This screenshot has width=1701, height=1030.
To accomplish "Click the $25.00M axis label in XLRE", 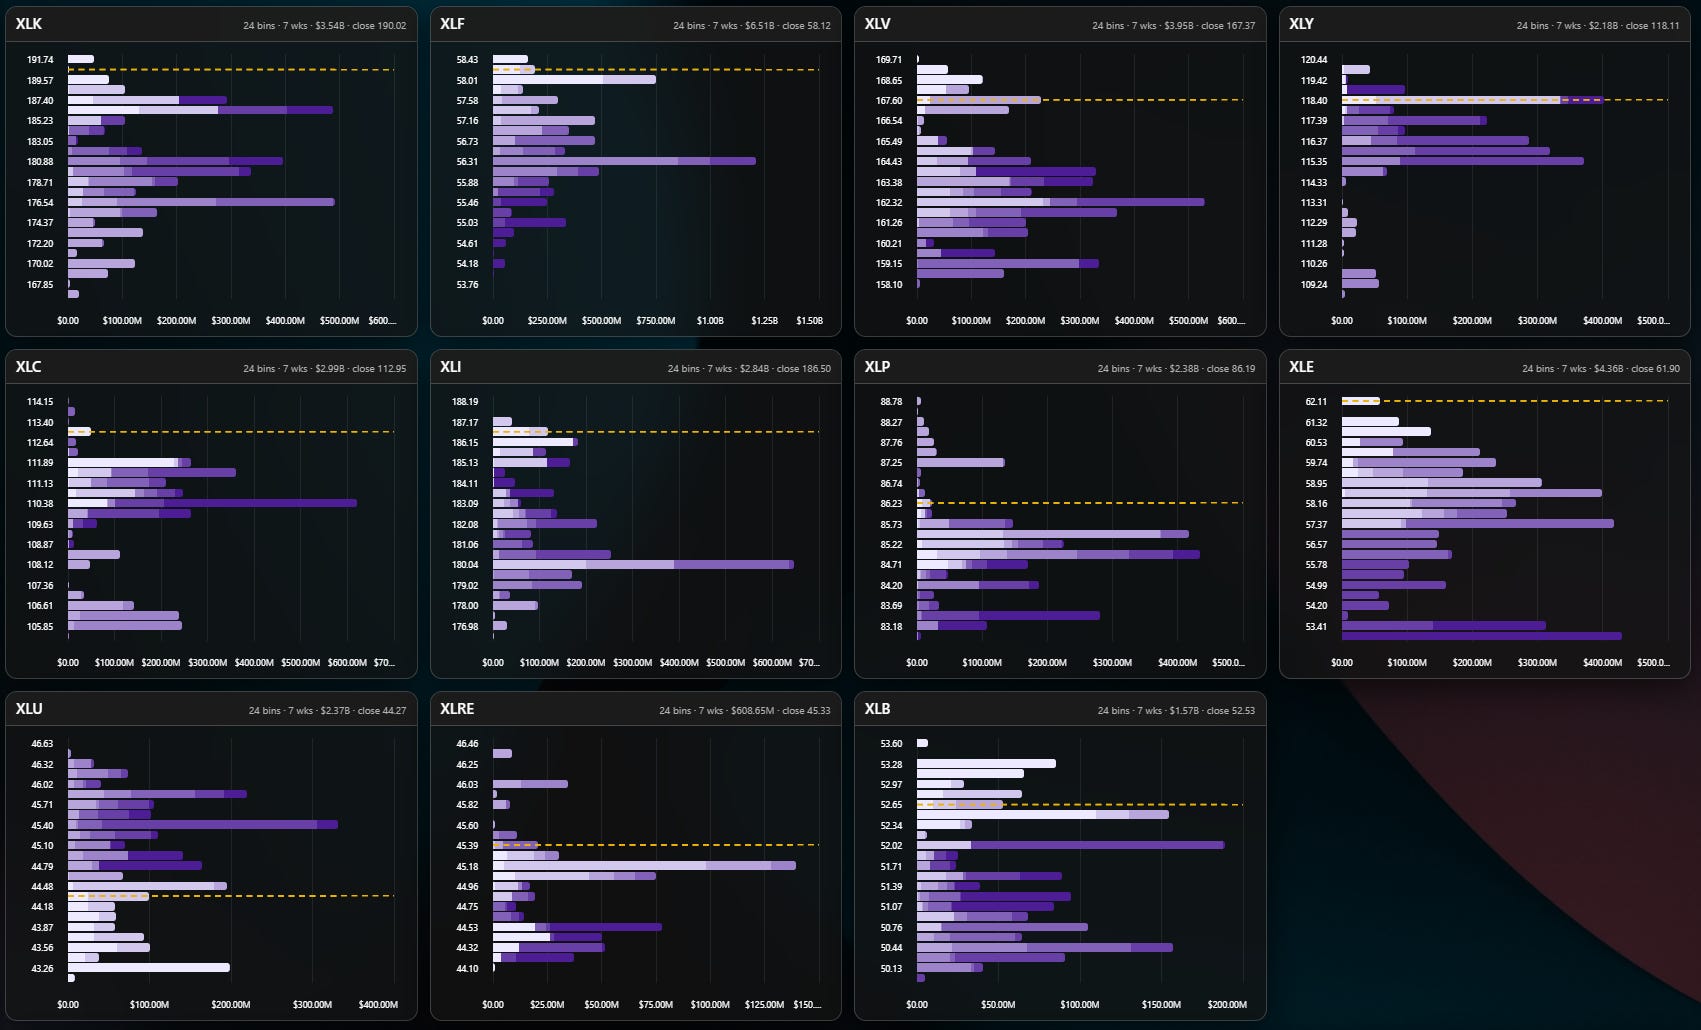I will coord(547,1005).
